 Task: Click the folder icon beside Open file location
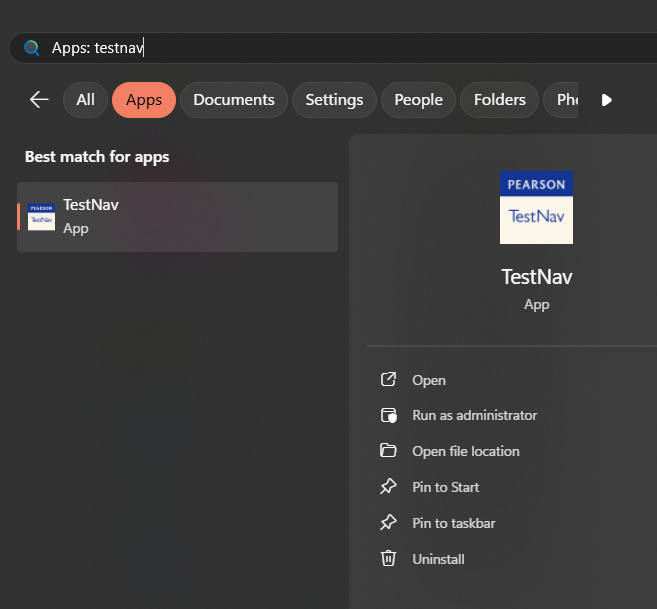point(388,451)
